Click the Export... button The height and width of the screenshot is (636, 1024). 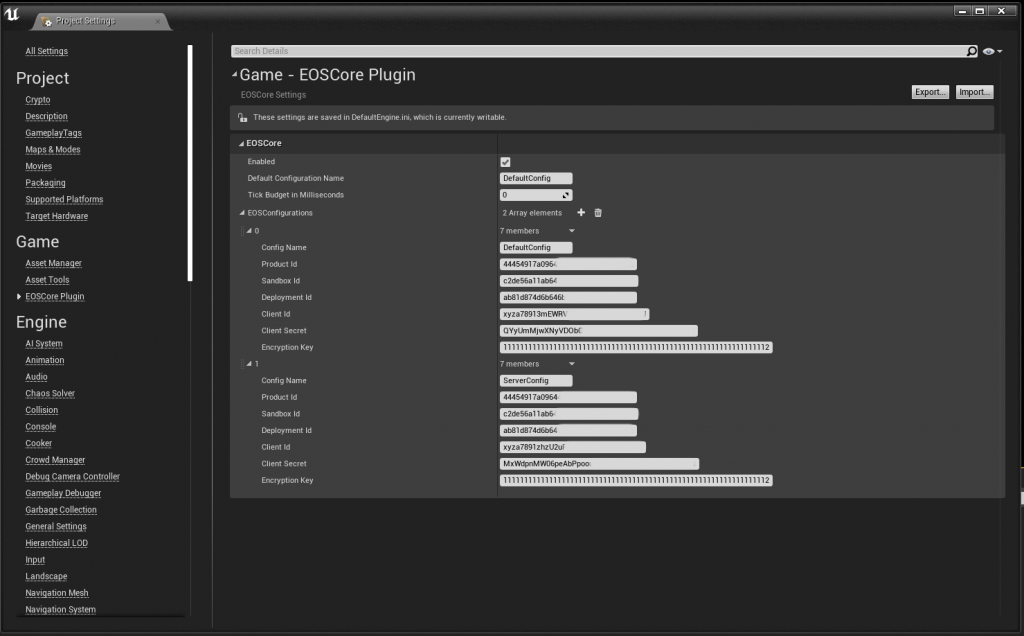pos(930,92)
